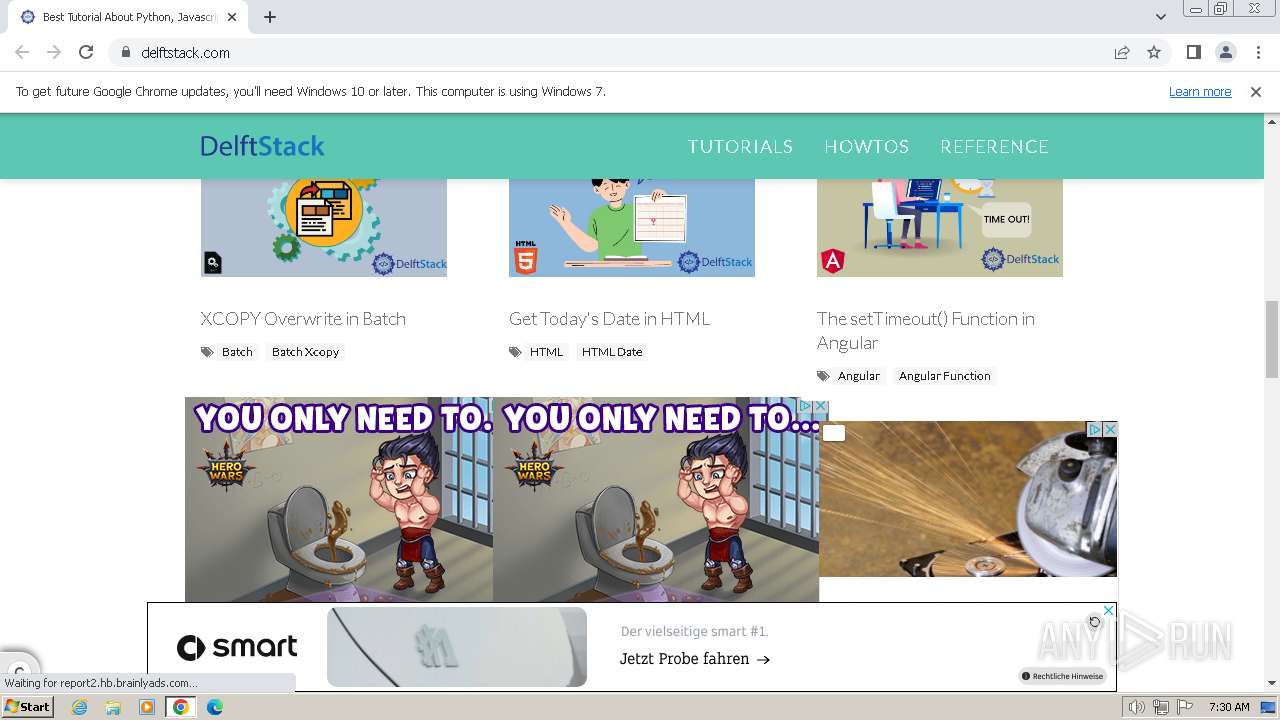This screenshot has width=1280, height=720.
Task: Open Jetzt Probe fahren link
Action: 694,659
